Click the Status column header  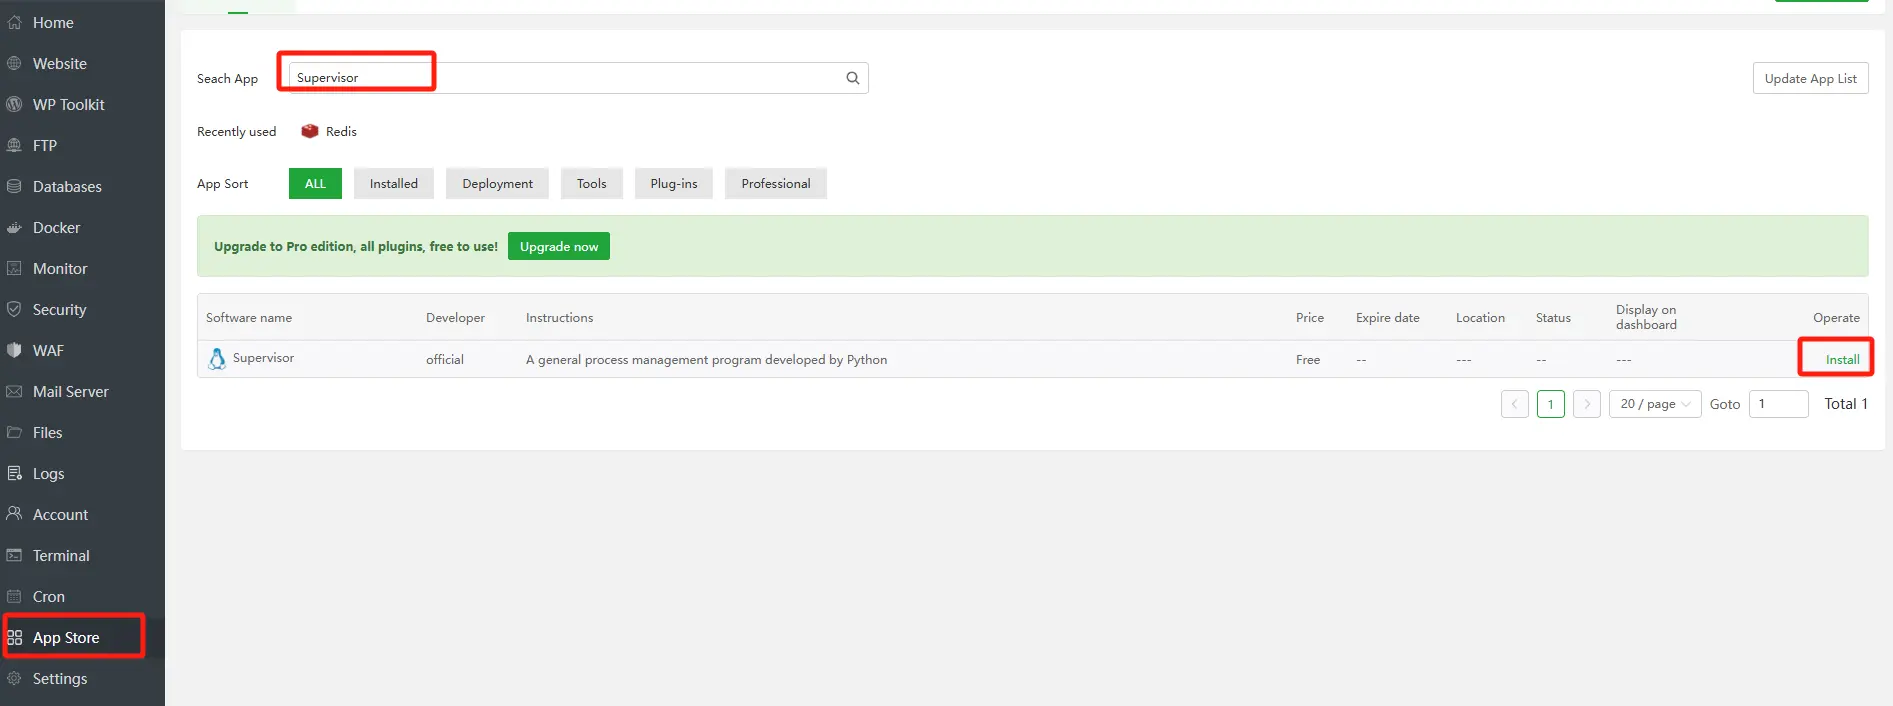click(x=1553, y=318)
